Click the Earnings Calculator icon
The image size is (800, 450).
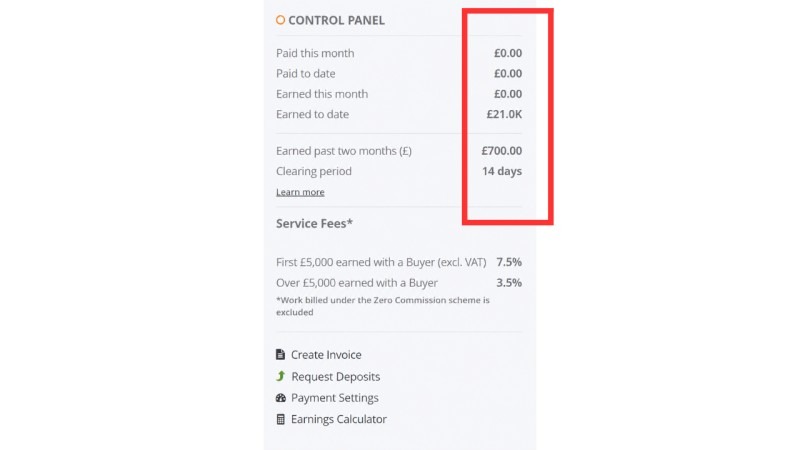tap(280, 419)
